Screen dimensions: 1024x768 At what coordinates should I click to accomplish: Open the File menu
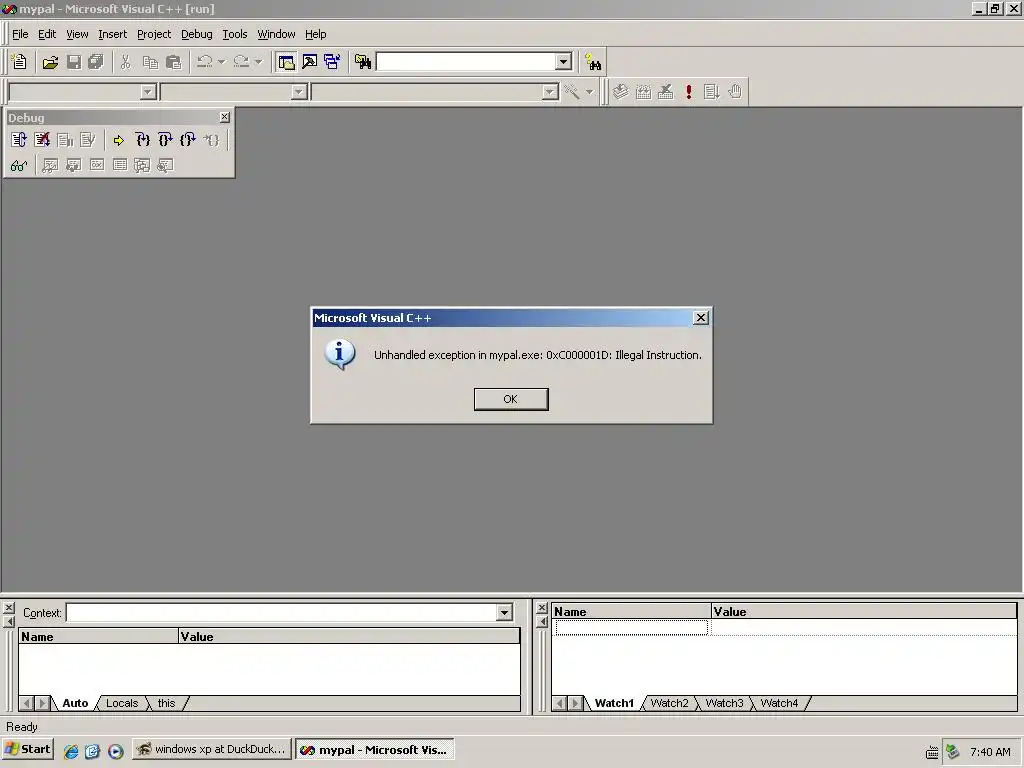tap(20, 34)
